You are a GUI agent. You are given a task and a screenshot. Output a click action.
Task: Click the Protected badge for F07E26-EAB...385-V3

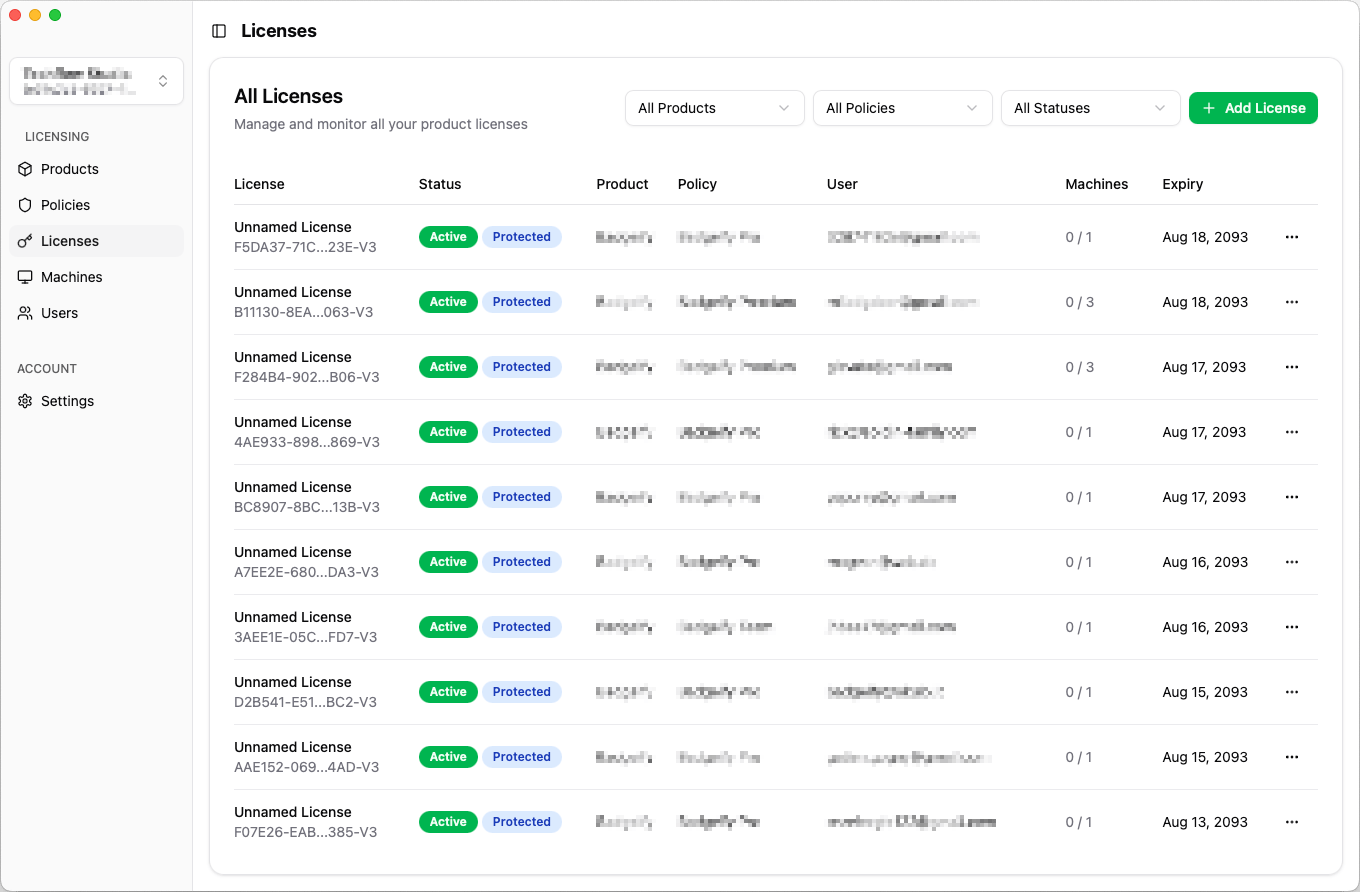(x=522, y=822)
